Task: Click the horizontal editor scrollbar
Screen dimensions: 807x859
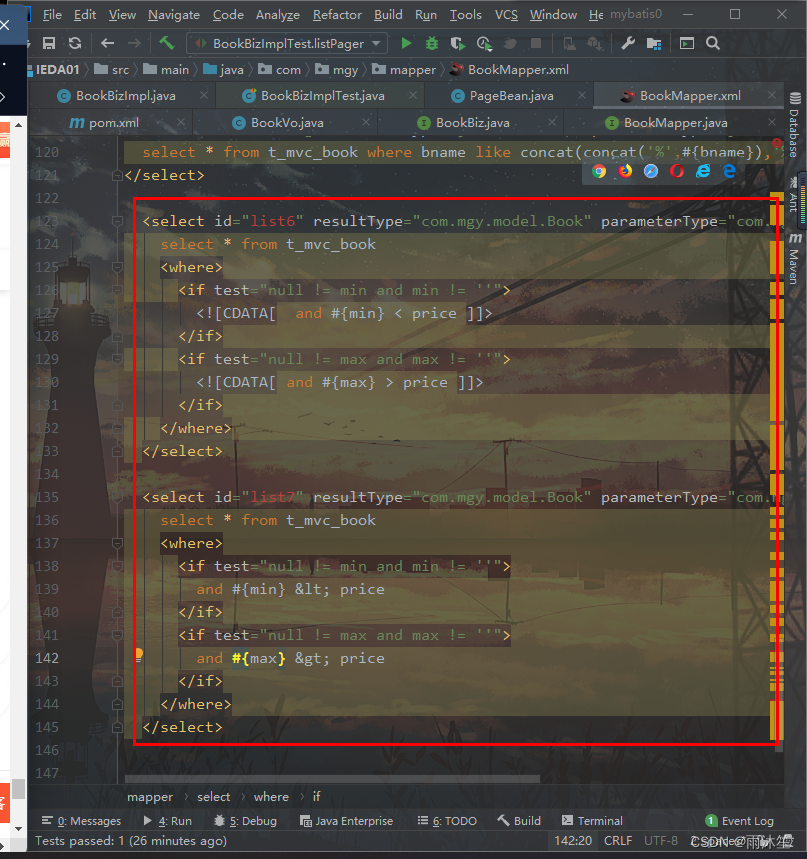Action: click(332, 779)
